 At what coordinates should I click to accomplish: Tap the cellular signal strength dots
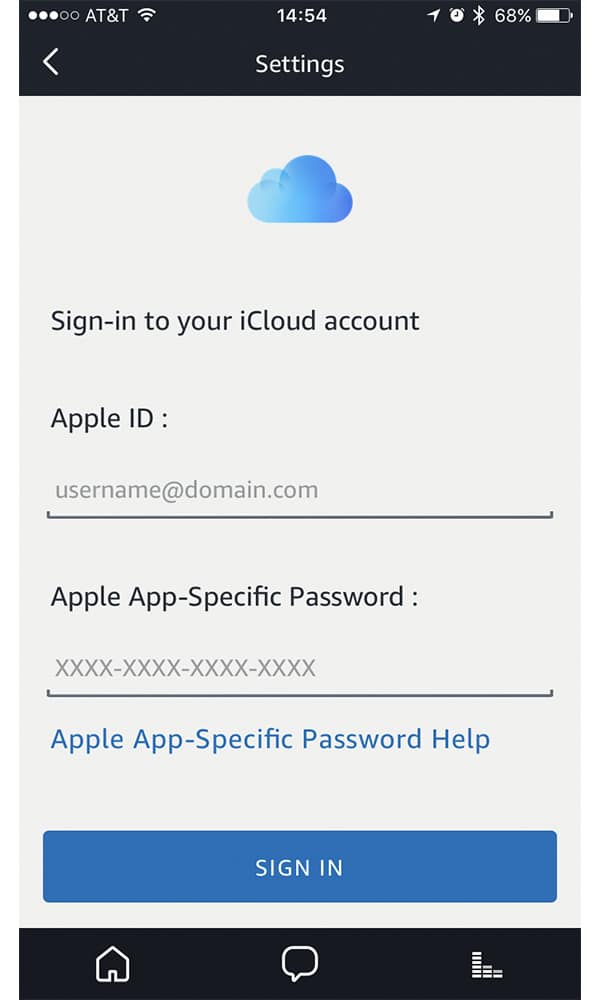point(56,16)
